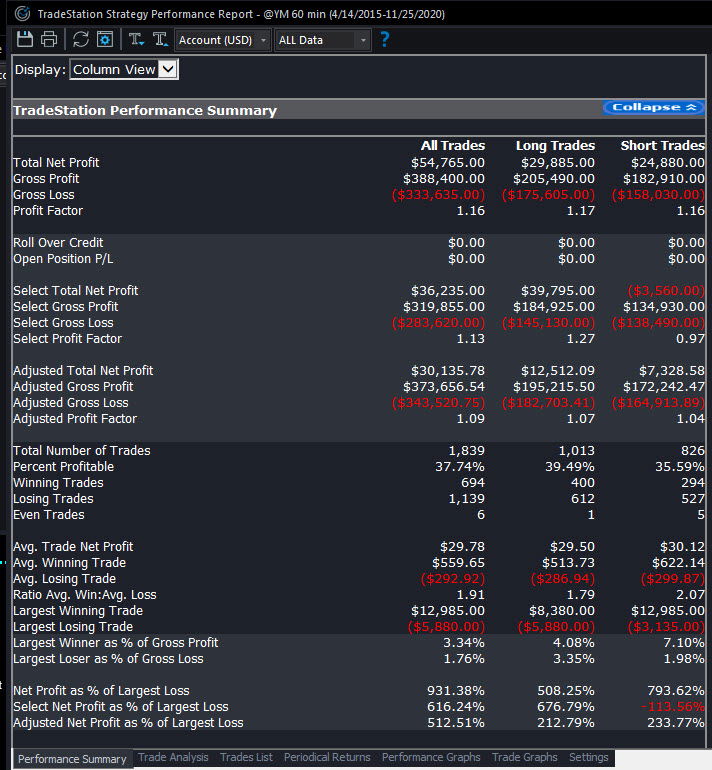The image size is (712, 770).
Task: Click the Select Gross Profit row label
Action: tap(66, 307)
